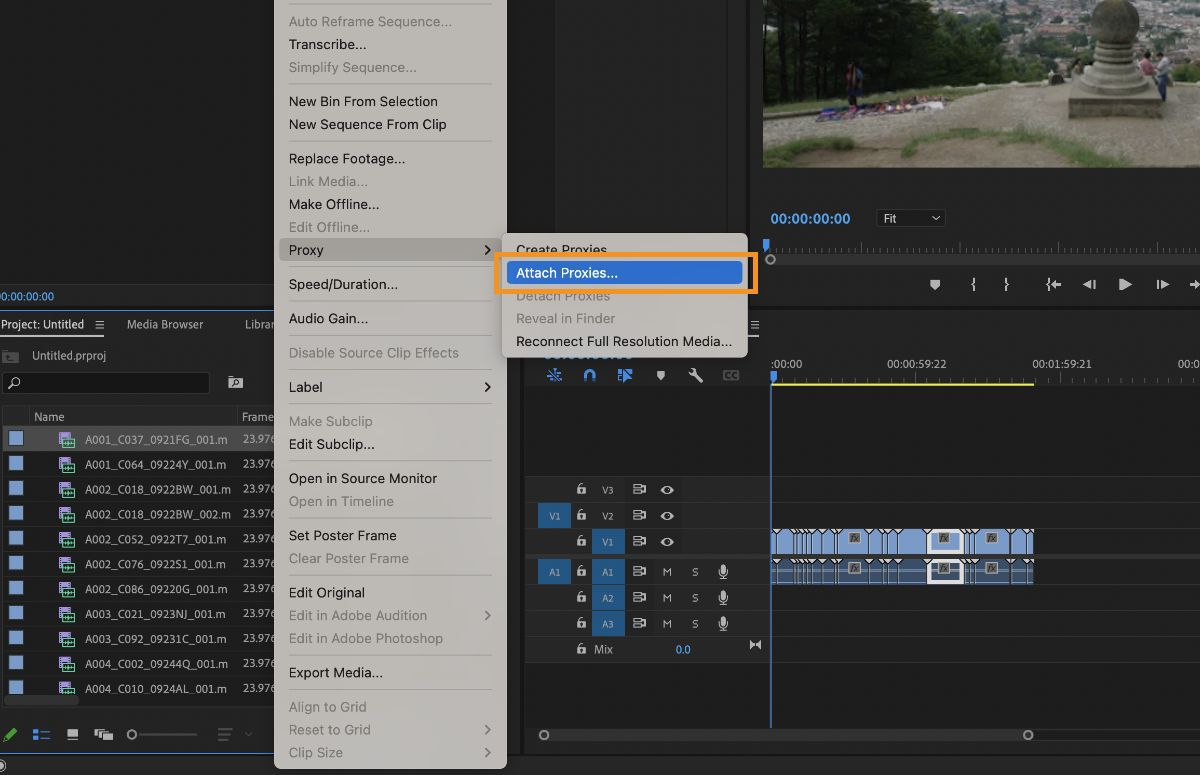Click the Voice-over record microphone on track A1
Image resolution: width=1200 pixels, height=775 pixels.
click(x=722, y=571)
